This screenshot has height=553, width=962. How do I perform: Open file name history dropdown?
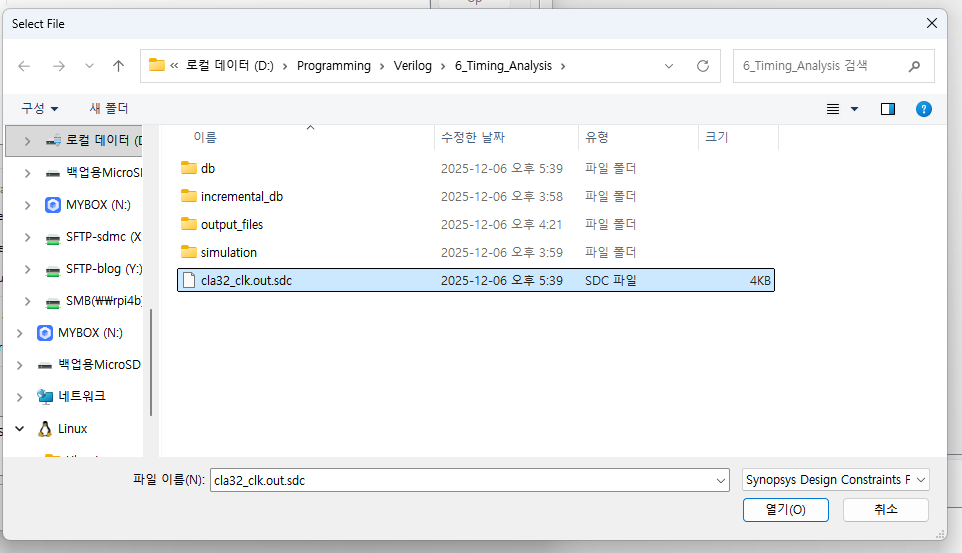pyautogui.click(x=721, y=480)
